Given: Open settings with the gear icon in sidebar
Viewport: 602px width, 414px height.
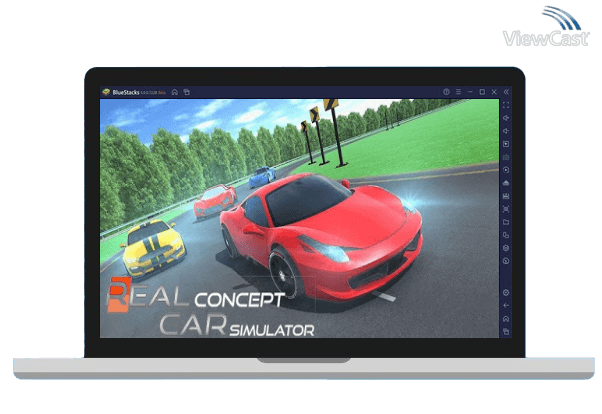Looking at the screenshot, I should [506, 293].
